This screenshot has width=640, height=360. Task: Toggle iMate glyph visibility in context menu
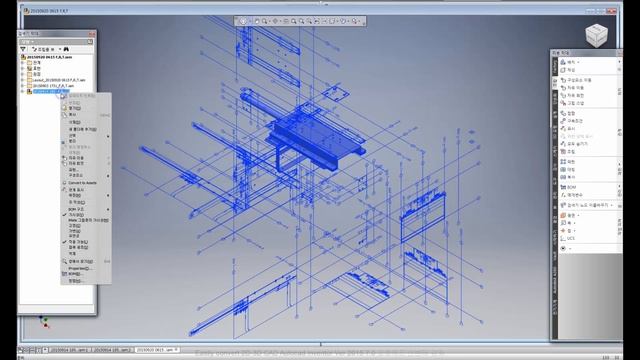click(88, 220)
